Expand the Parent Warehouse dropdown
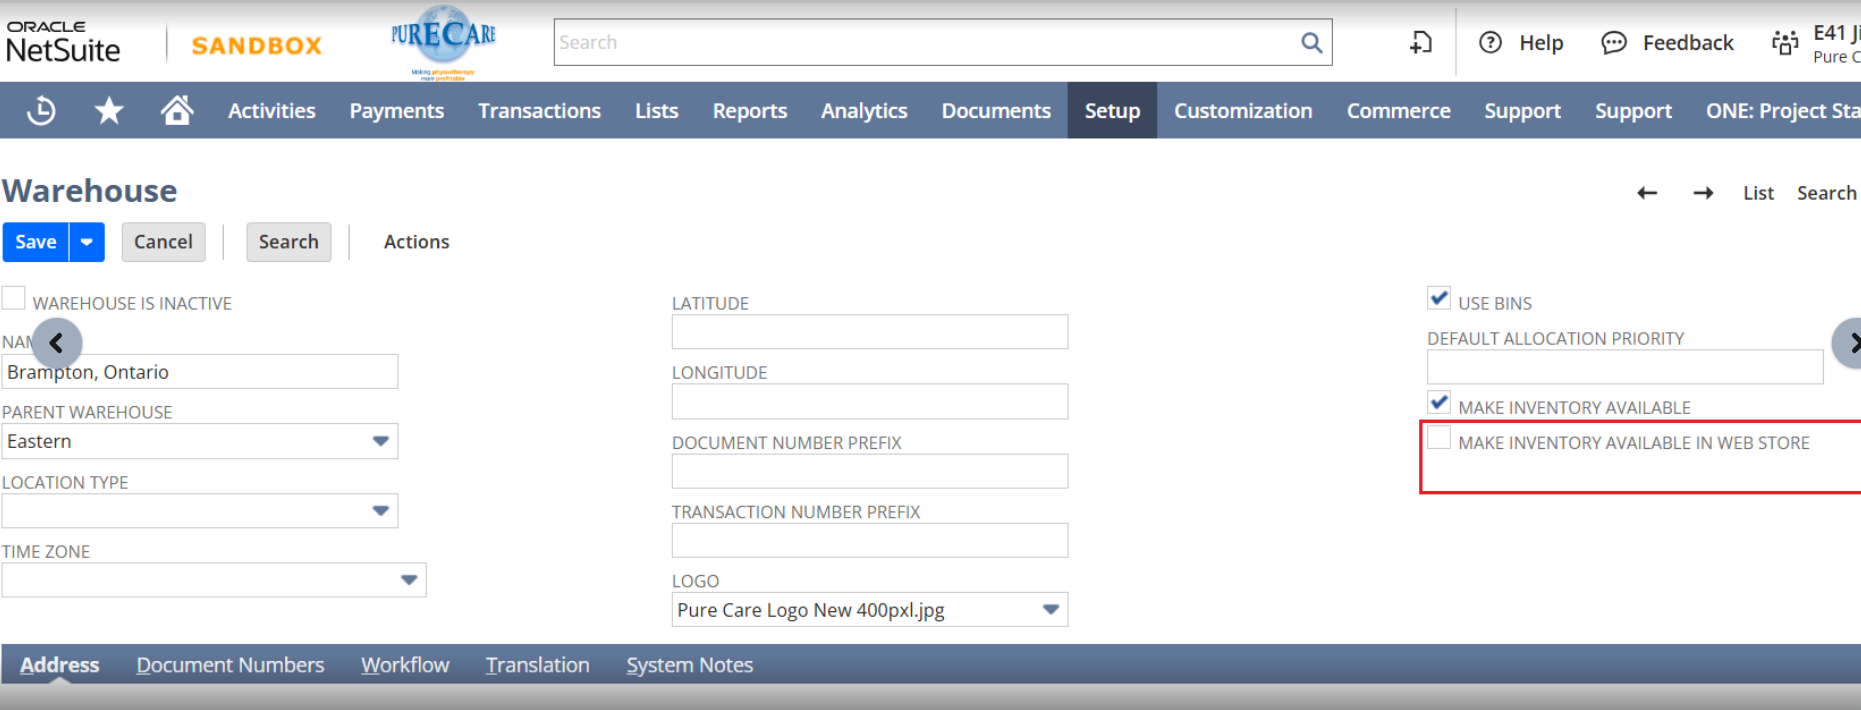 pyautogui.click(x=380, y=441)
